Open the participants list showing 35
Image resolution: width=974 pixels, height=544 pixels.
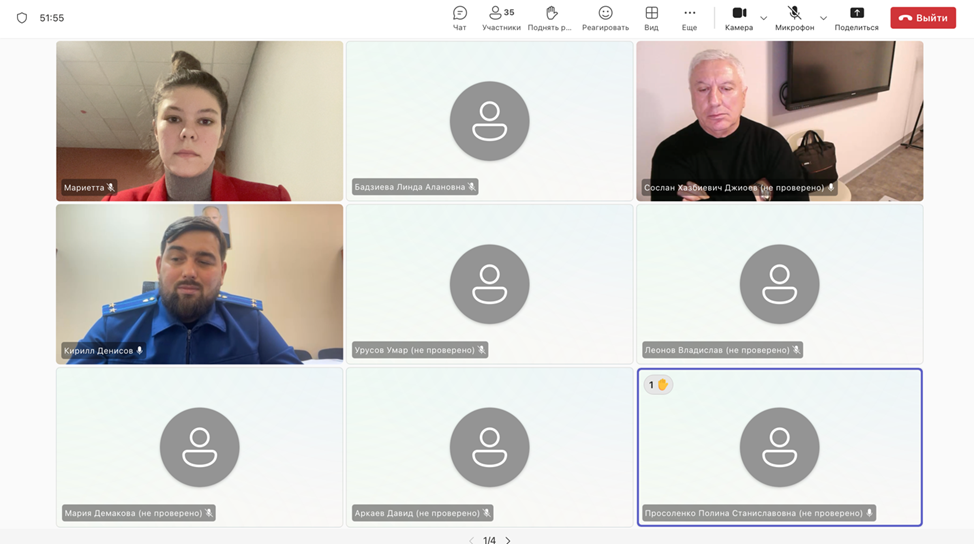coord(501,18)
